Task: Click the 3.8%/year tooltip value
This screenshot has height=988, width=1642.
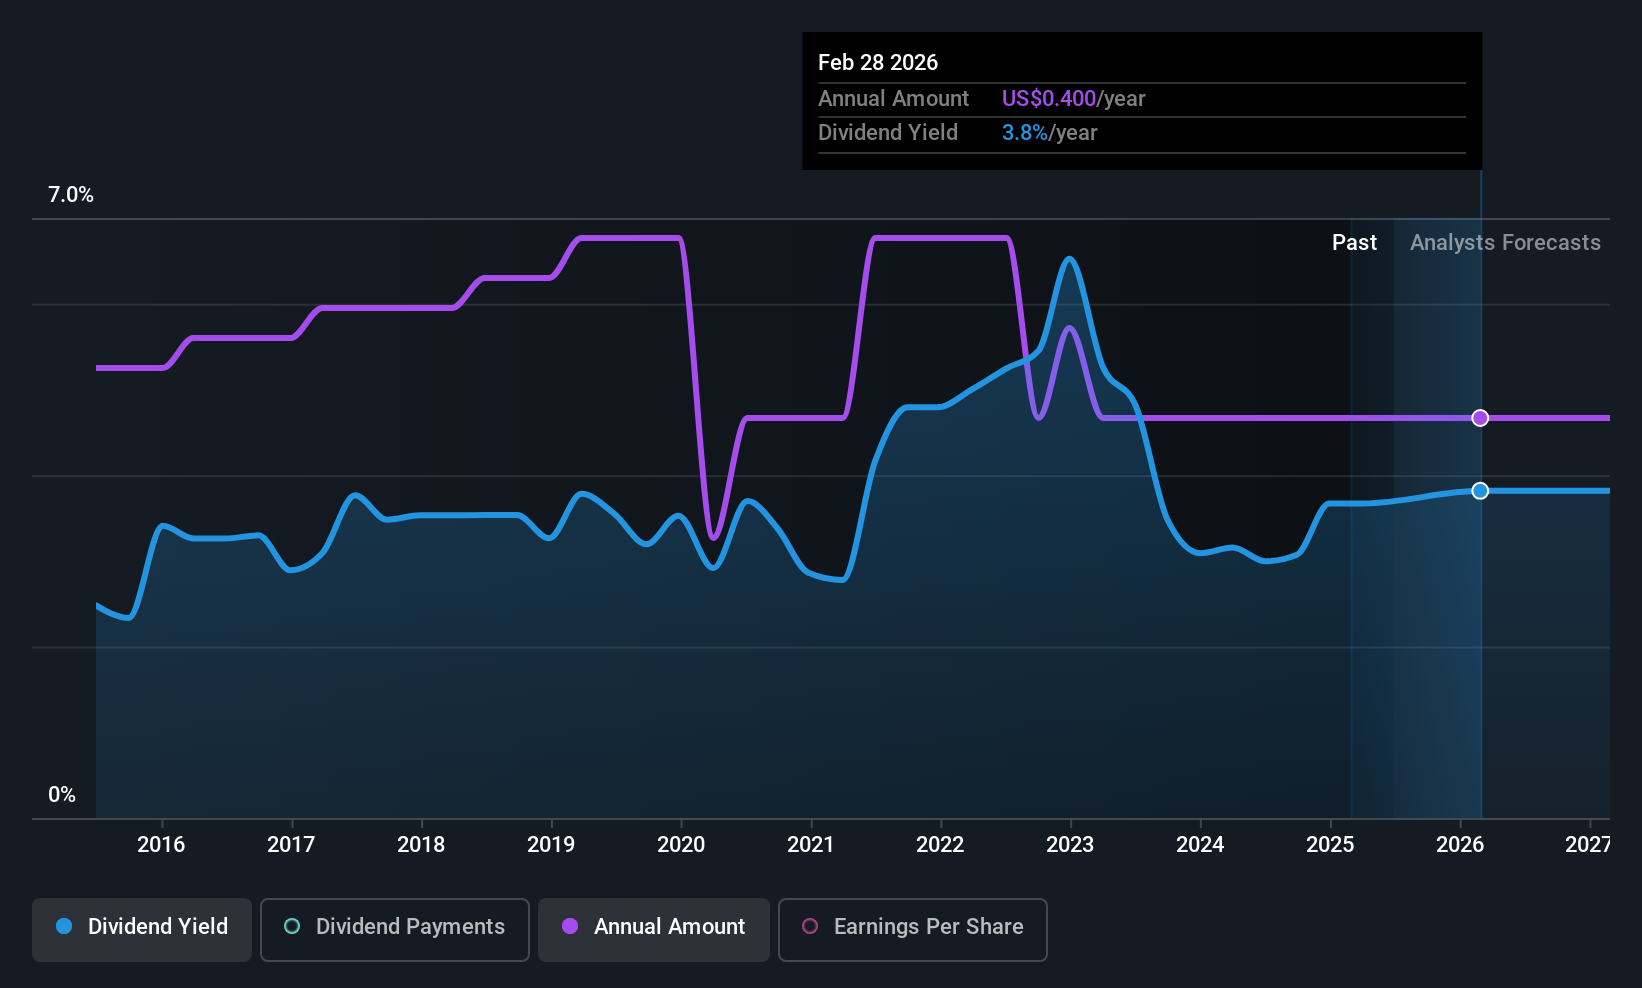Action: 1050,133
